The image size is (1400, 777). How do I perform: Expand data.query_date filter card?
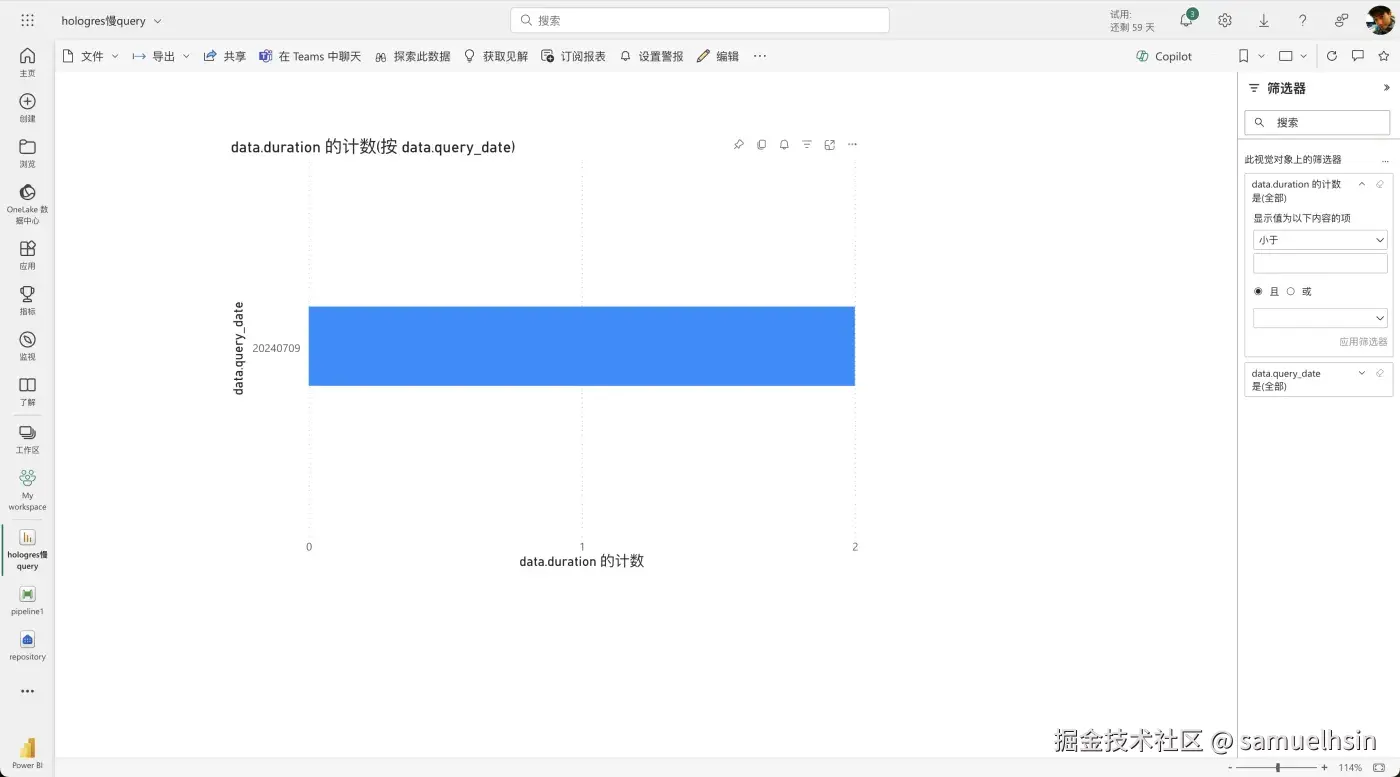[1361, 373]
